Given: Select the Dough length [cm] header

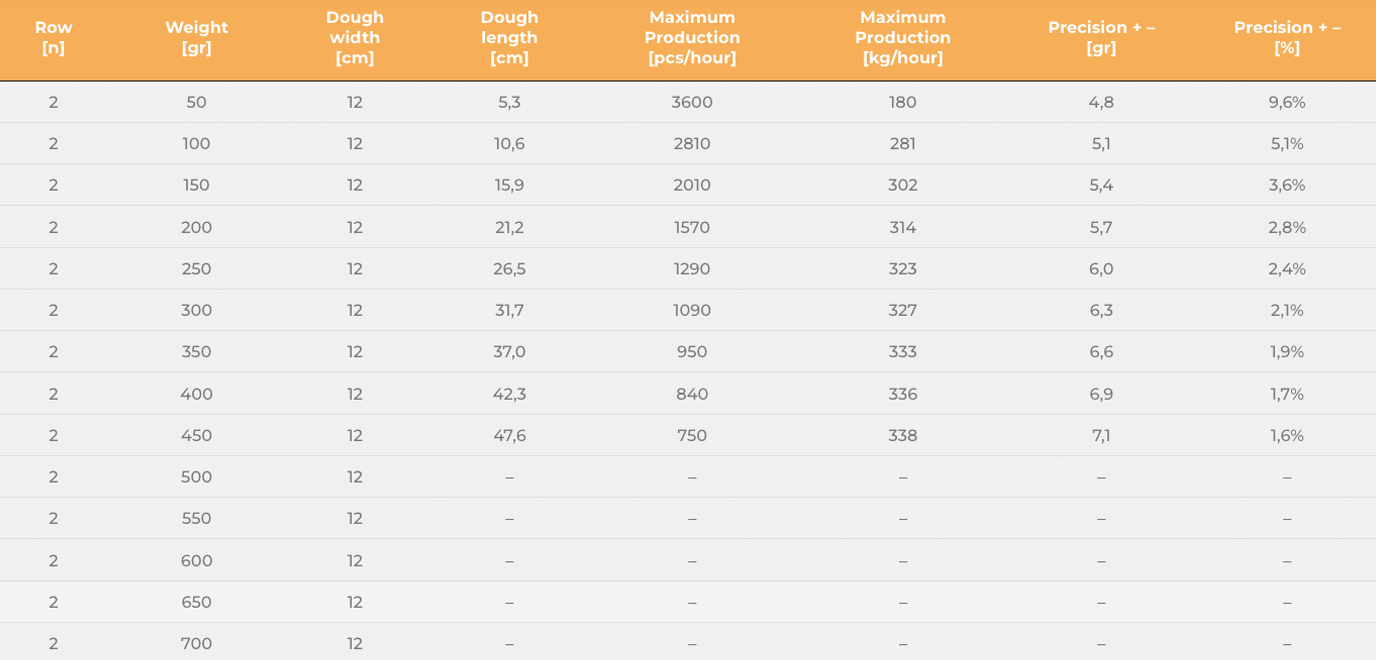Looking at the screenshot, I should click(x=509, y=38).
